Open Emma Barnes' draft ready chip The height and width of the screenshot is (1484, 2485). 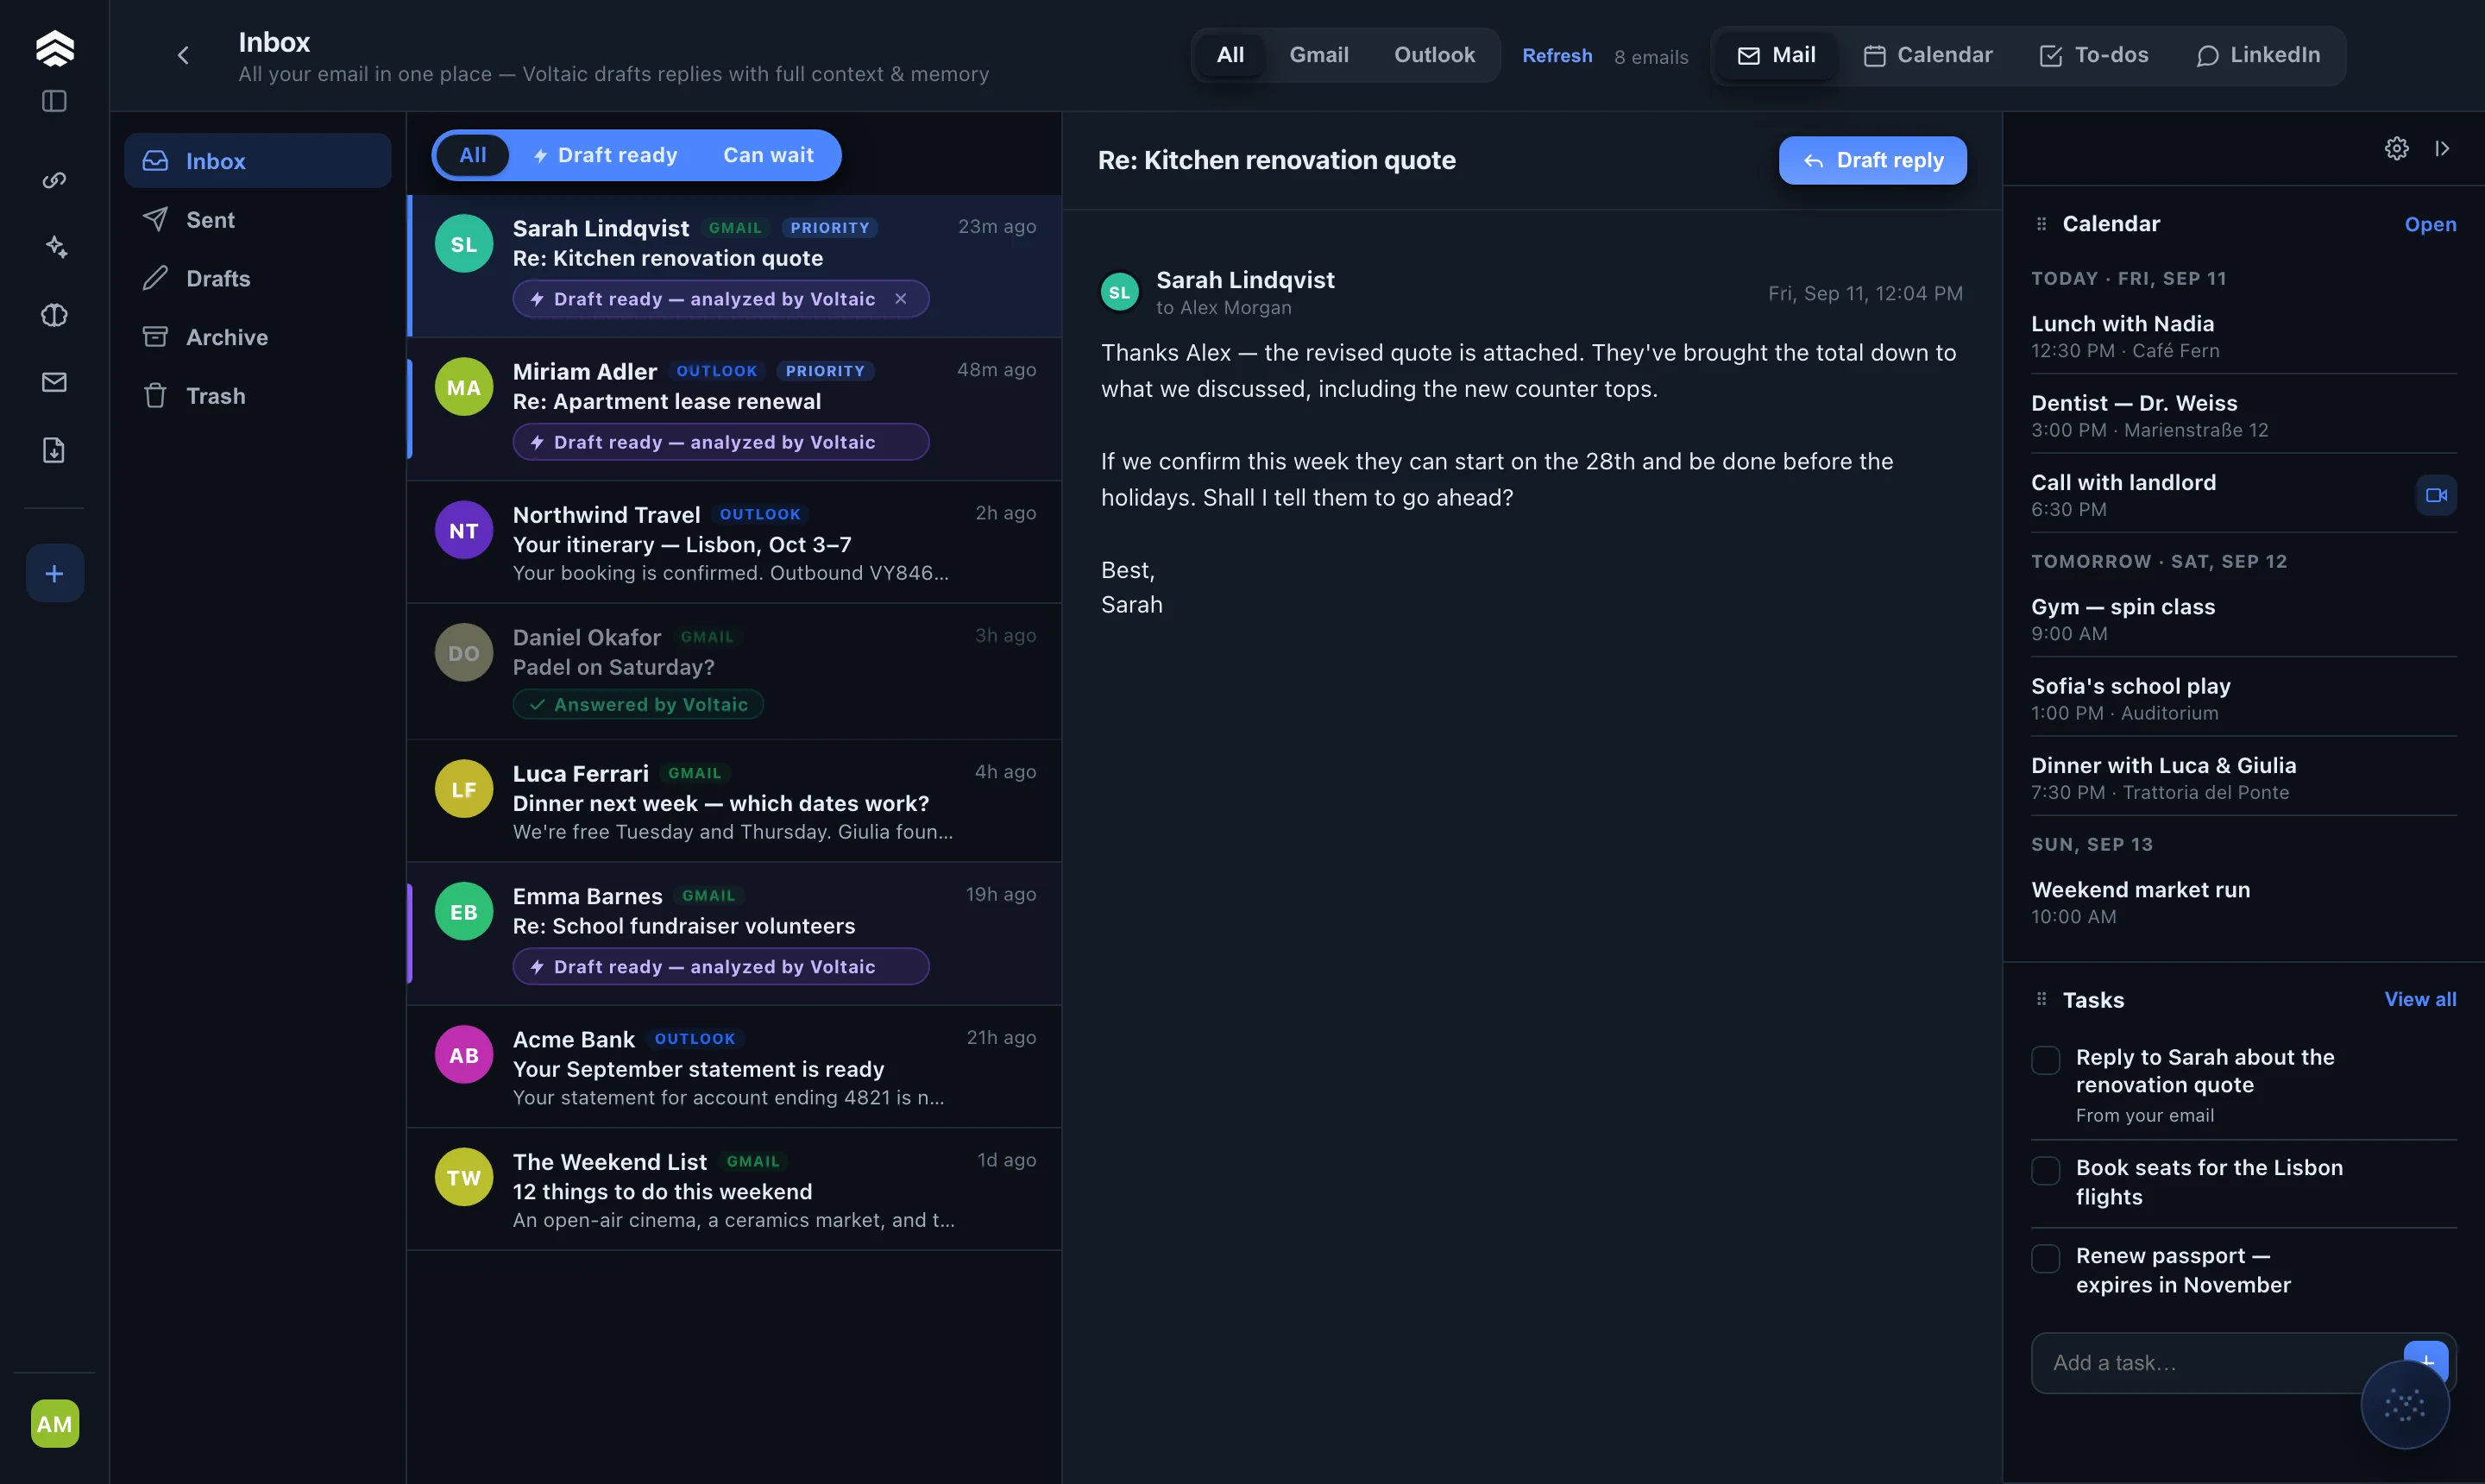(720, 966)
